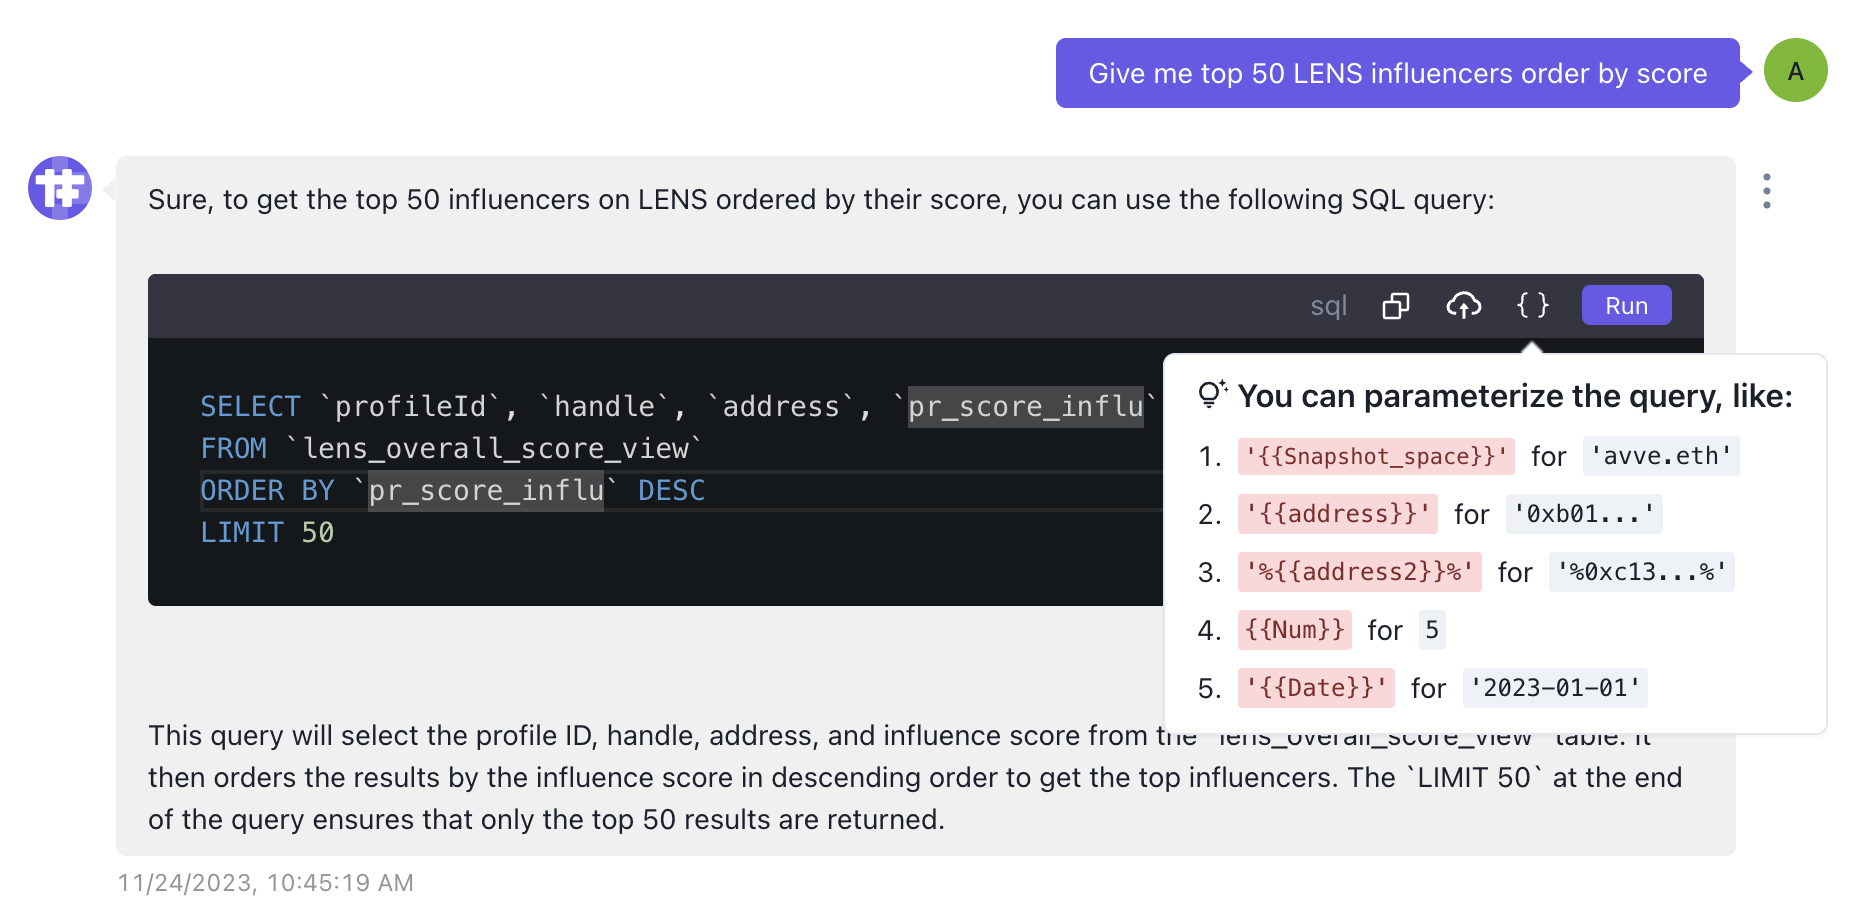Click the LIMIT 50 line in code
Viewport: 1856px width, 912px height.
[x=267, y=533]
